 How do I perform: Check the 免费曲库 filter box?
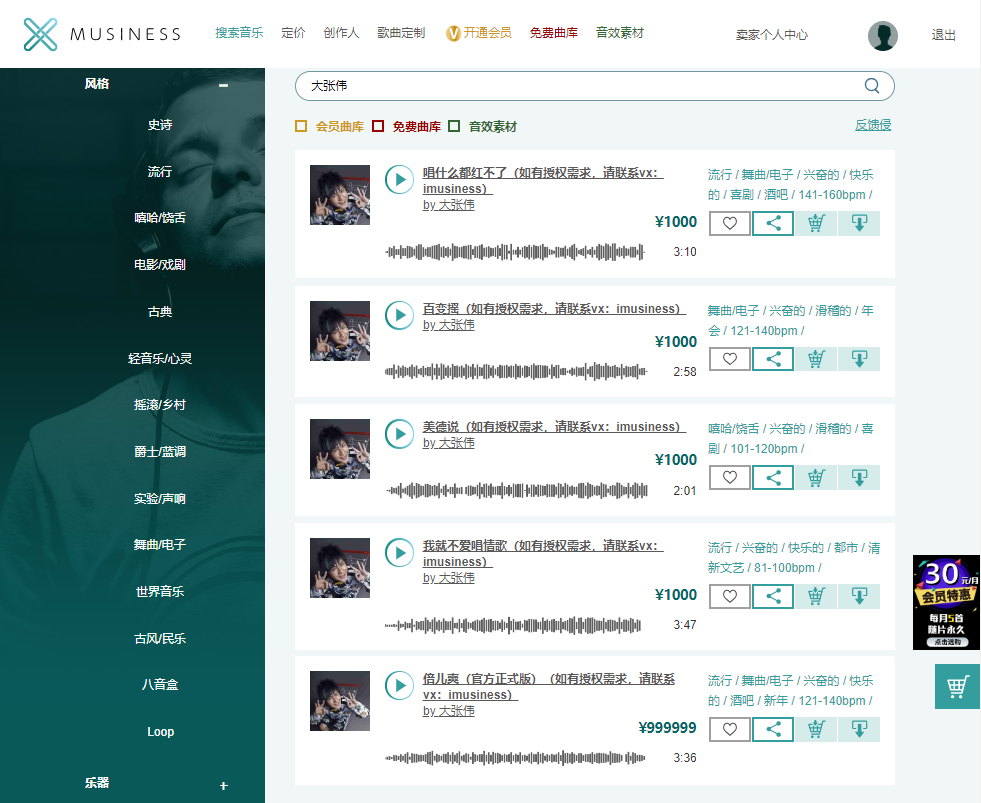click(x=378, y=126)
